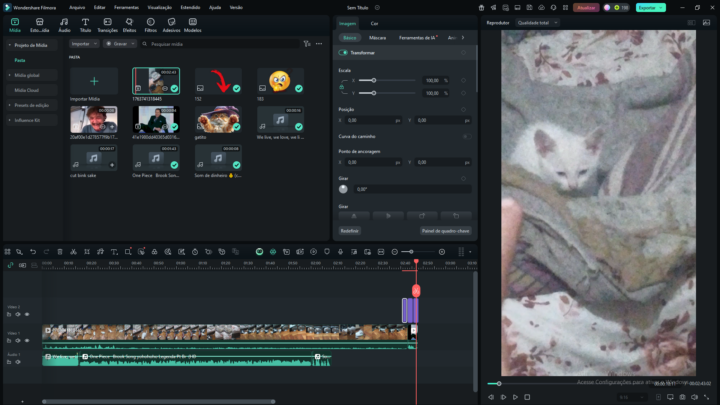Open the Efeitos library

coord(129,26)
